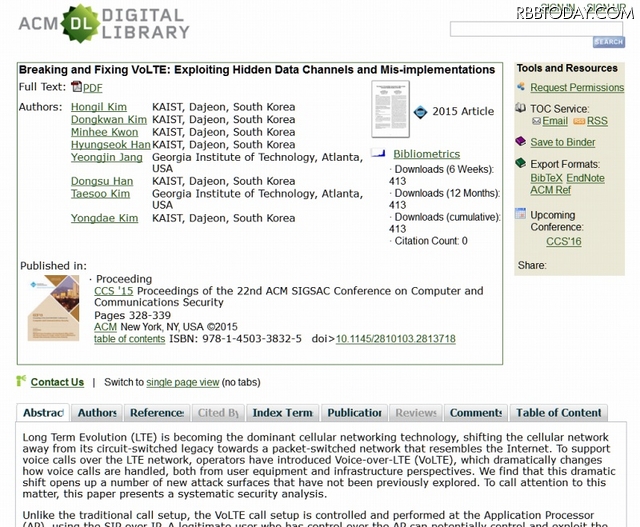
Task: Click the PDF icon beside Full Text
Action: tap(76, 87)
